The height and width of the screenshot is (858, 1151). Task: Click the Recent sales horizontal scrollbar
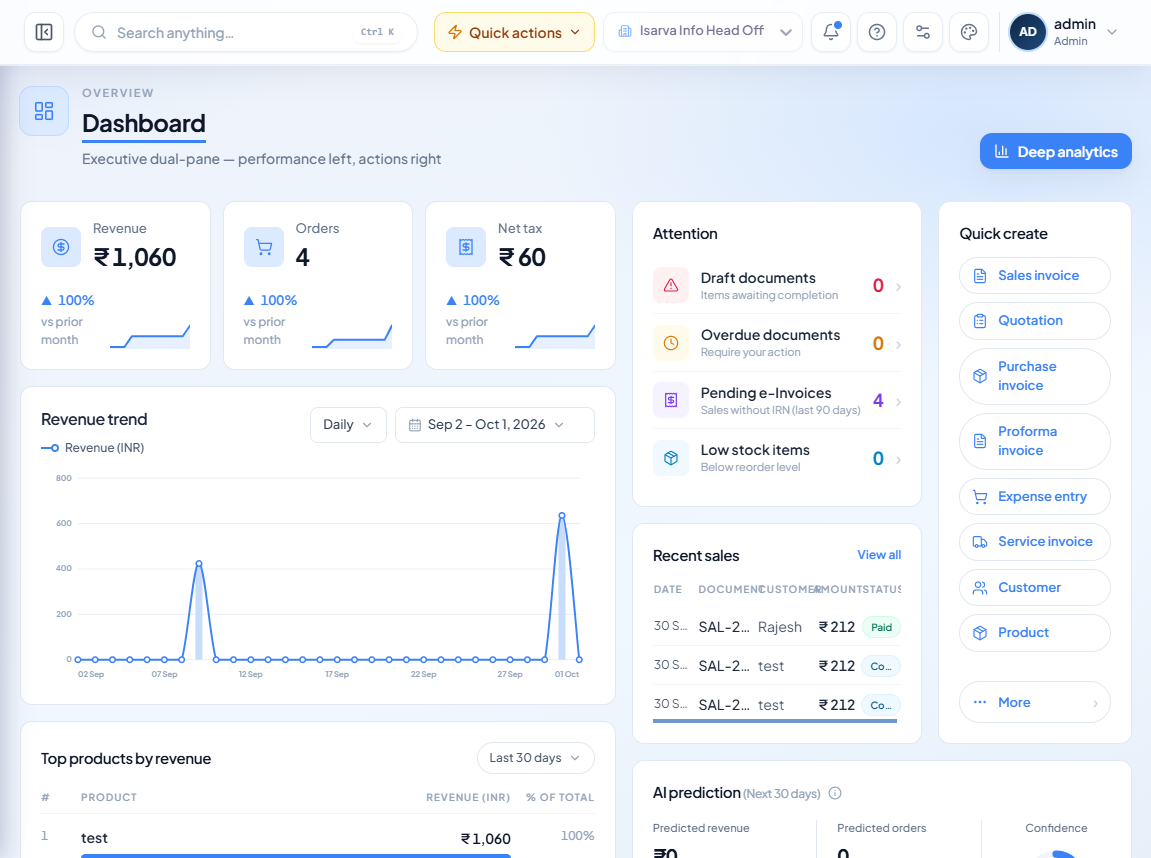[x=774, y=721]
